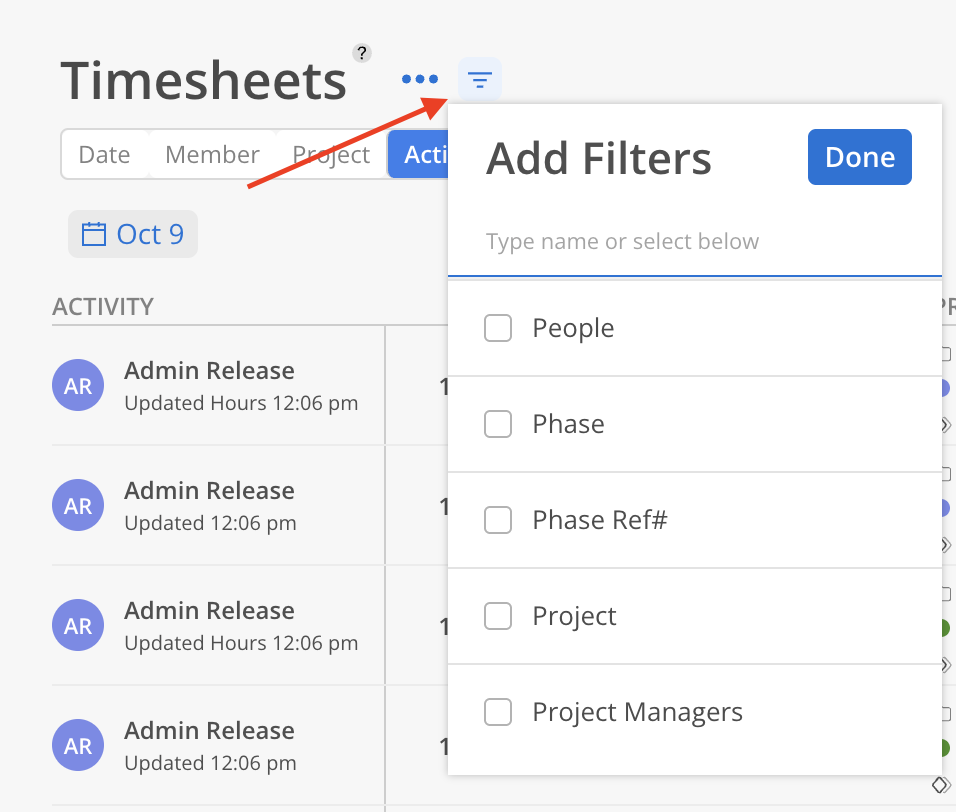Click the ACTIVITY column header
Screen dimensions: 956x812
103,307
